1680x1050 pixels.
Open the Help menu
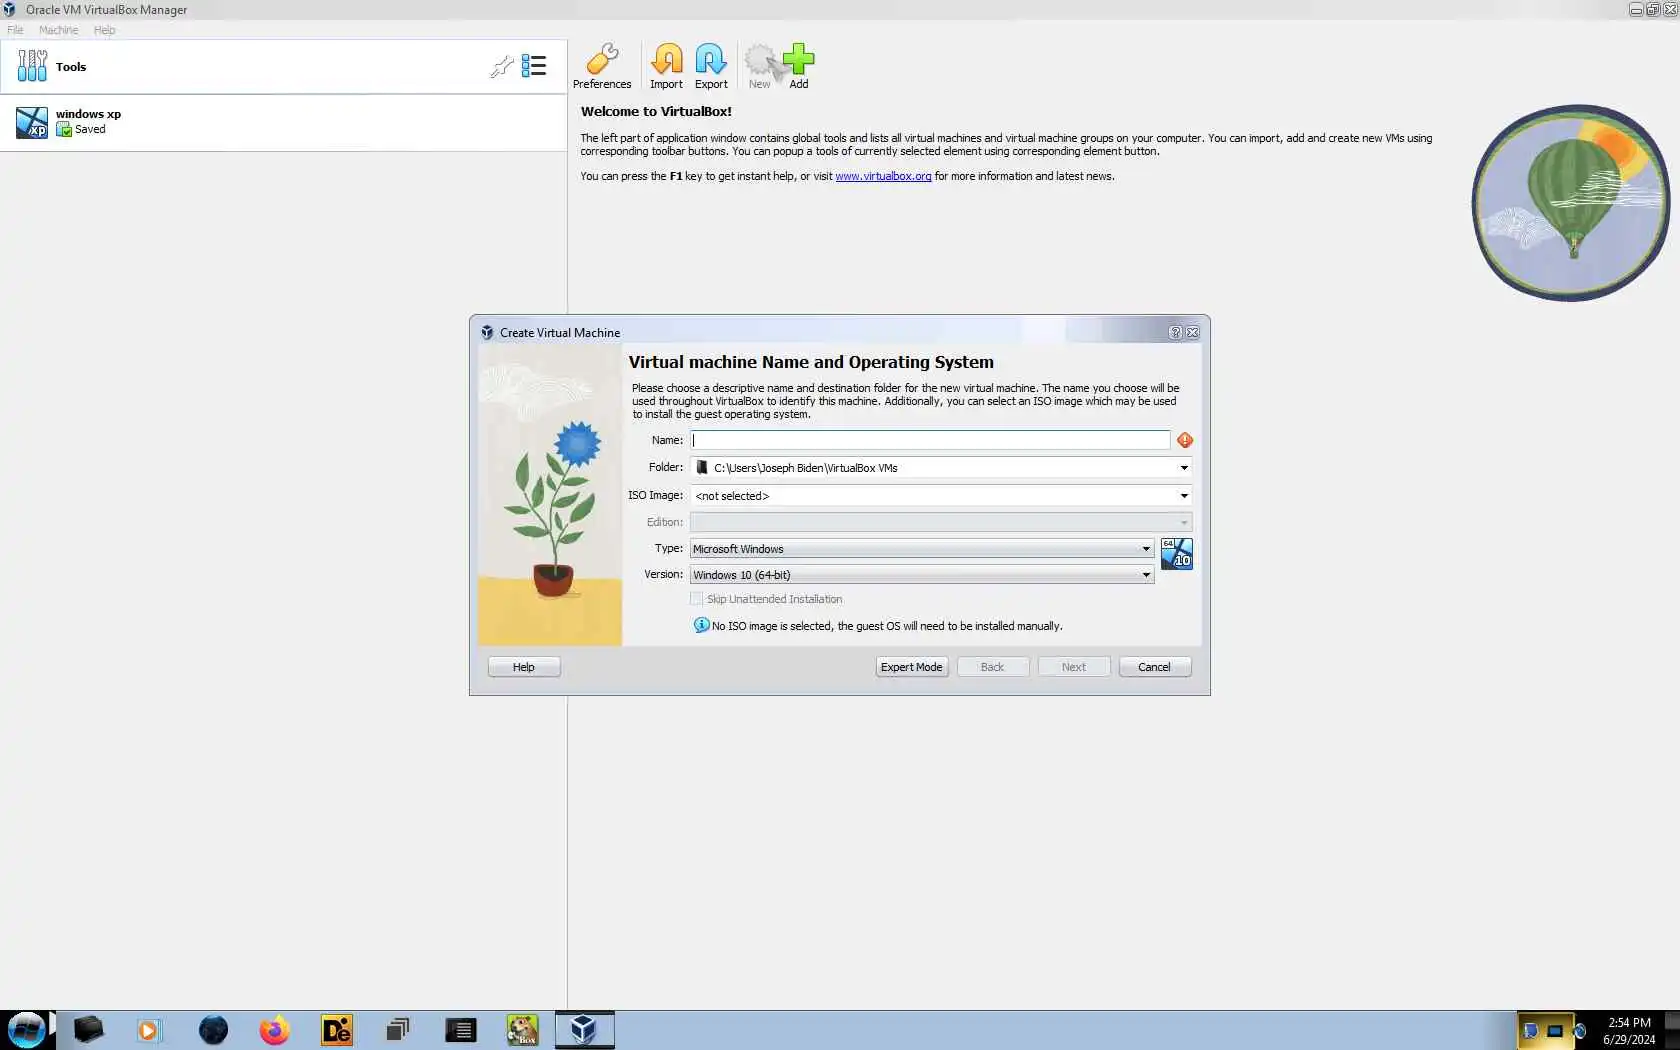pos(105,30)
